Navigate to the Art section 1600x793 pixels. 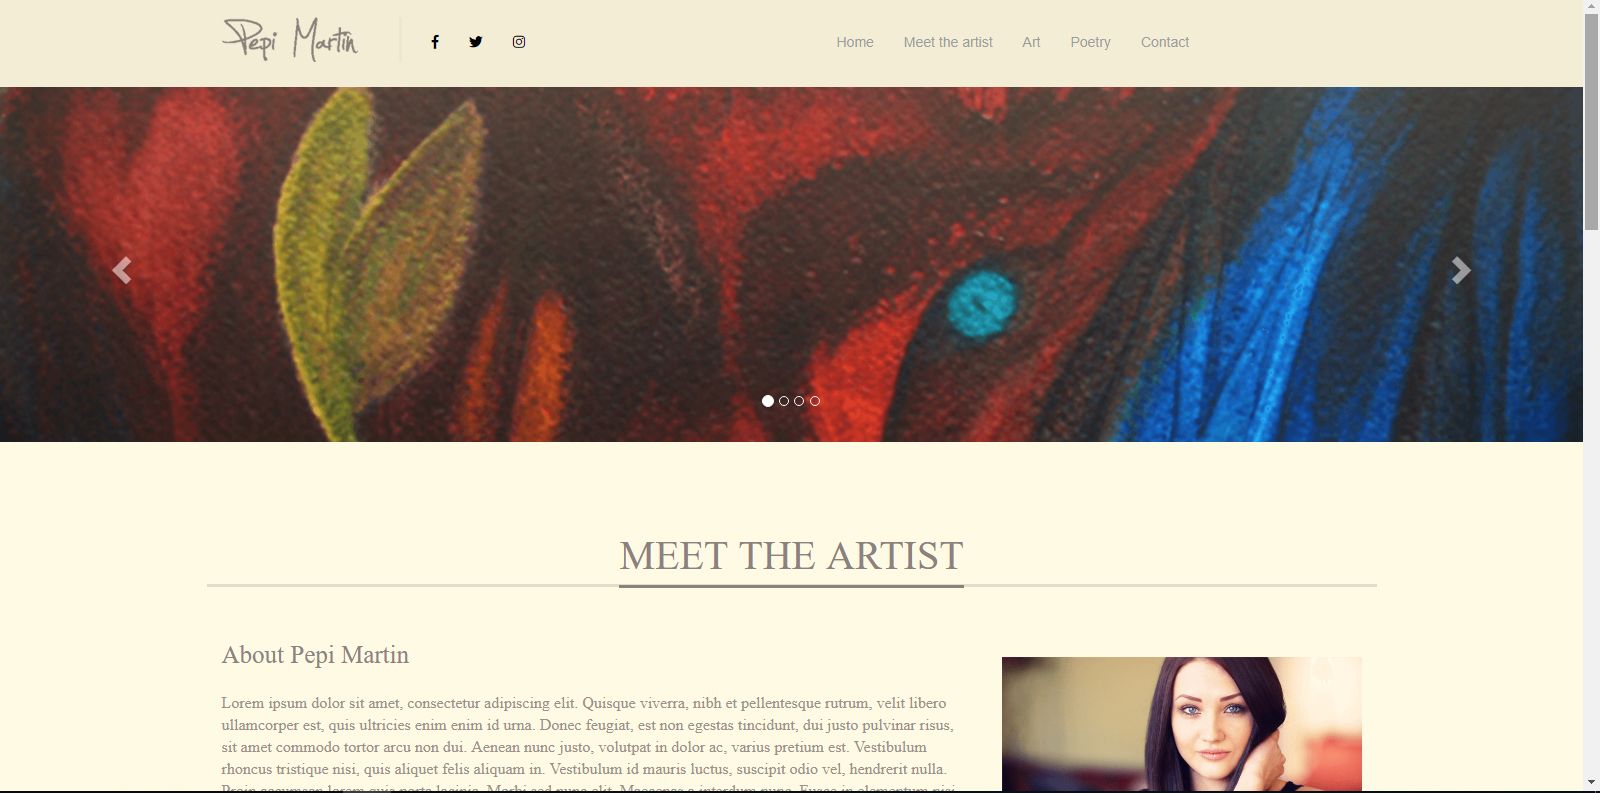[1031, 42]
